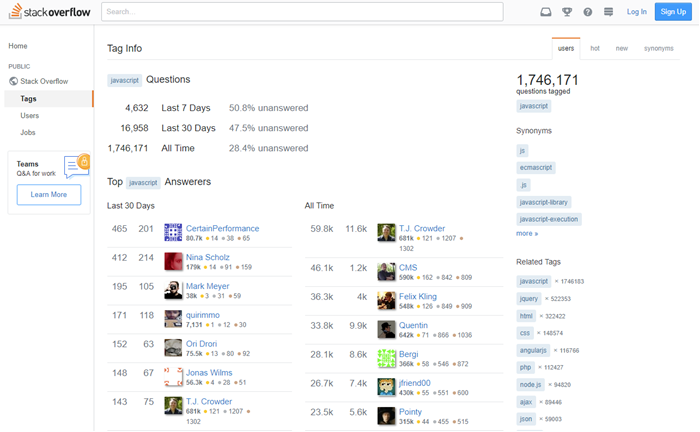
Task: Open Mark Meyer's avatar
Action: 173,290
